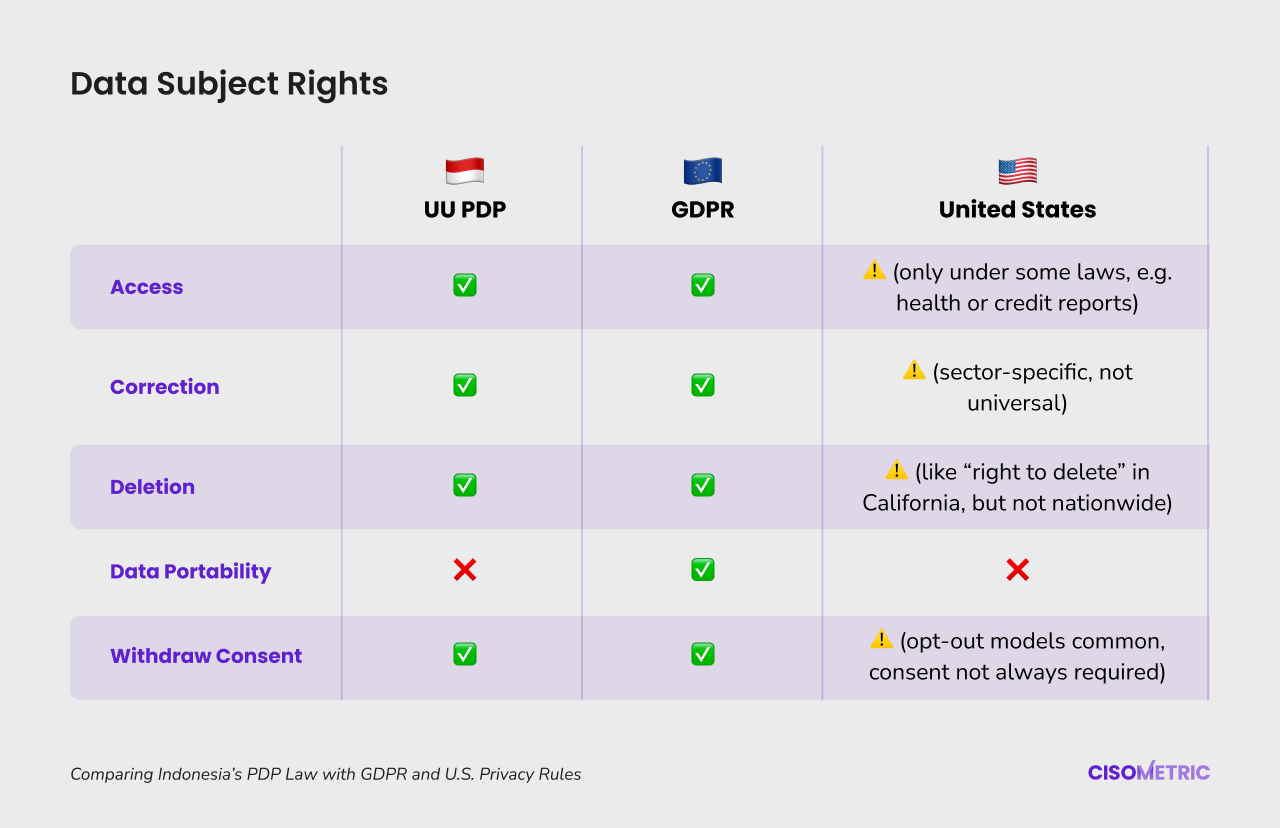Click the GDPR Correction green checkmark
This screenshot has height=828, width=1280.
pos(702,385)
